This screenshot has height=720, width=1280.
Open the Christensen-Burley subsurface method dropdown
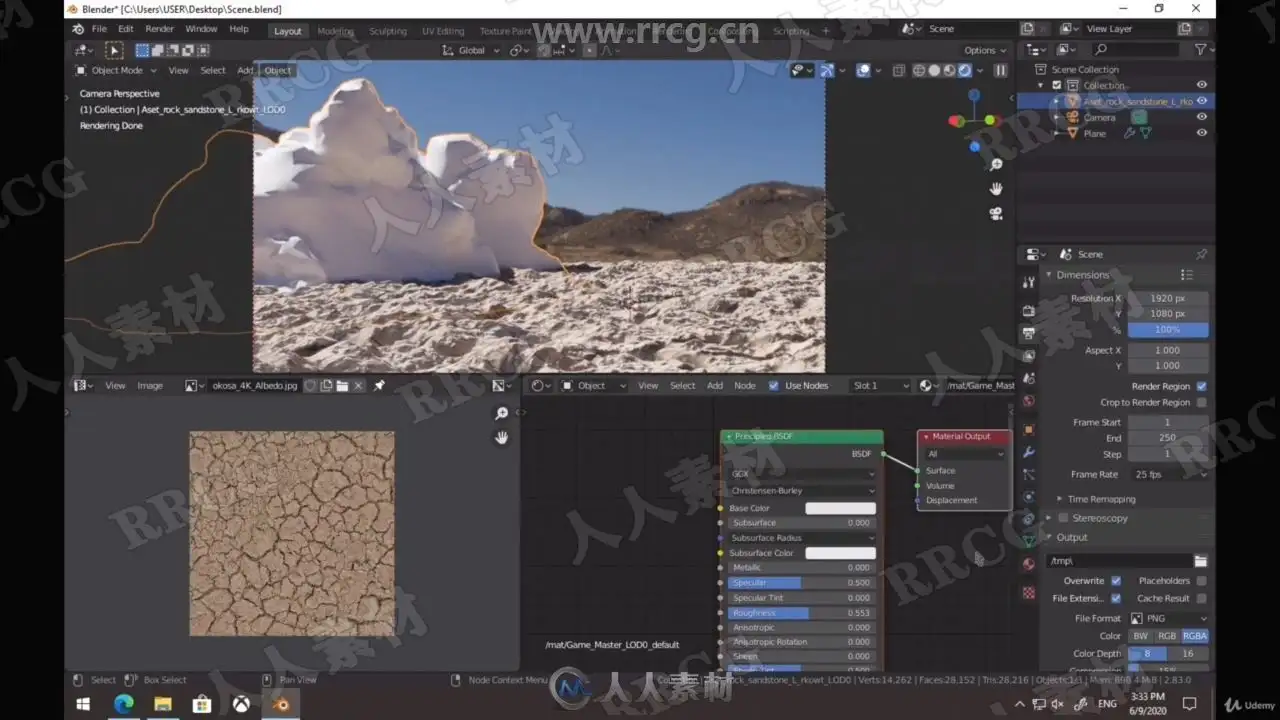pyautogui.click(x=802, y=490)
